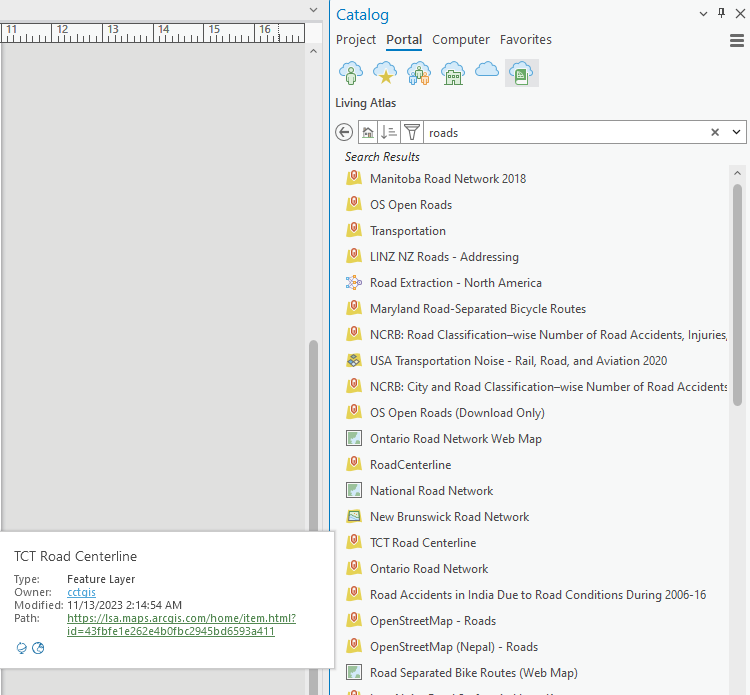Close the Catalog pane
Image resolution: width=750 pixels, height=695 pixels.
click(x=740, y=14)
